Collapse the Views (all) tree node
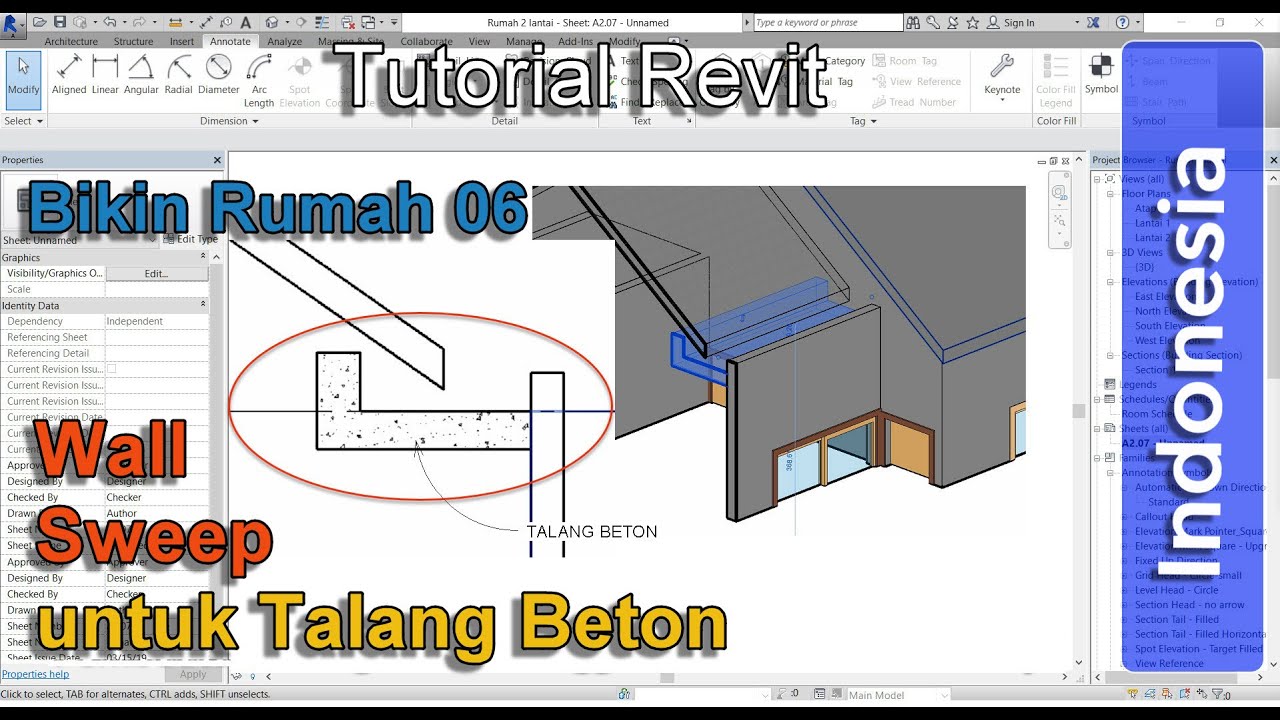Screen dimensions: 1280x720 tap(1097, 179)
